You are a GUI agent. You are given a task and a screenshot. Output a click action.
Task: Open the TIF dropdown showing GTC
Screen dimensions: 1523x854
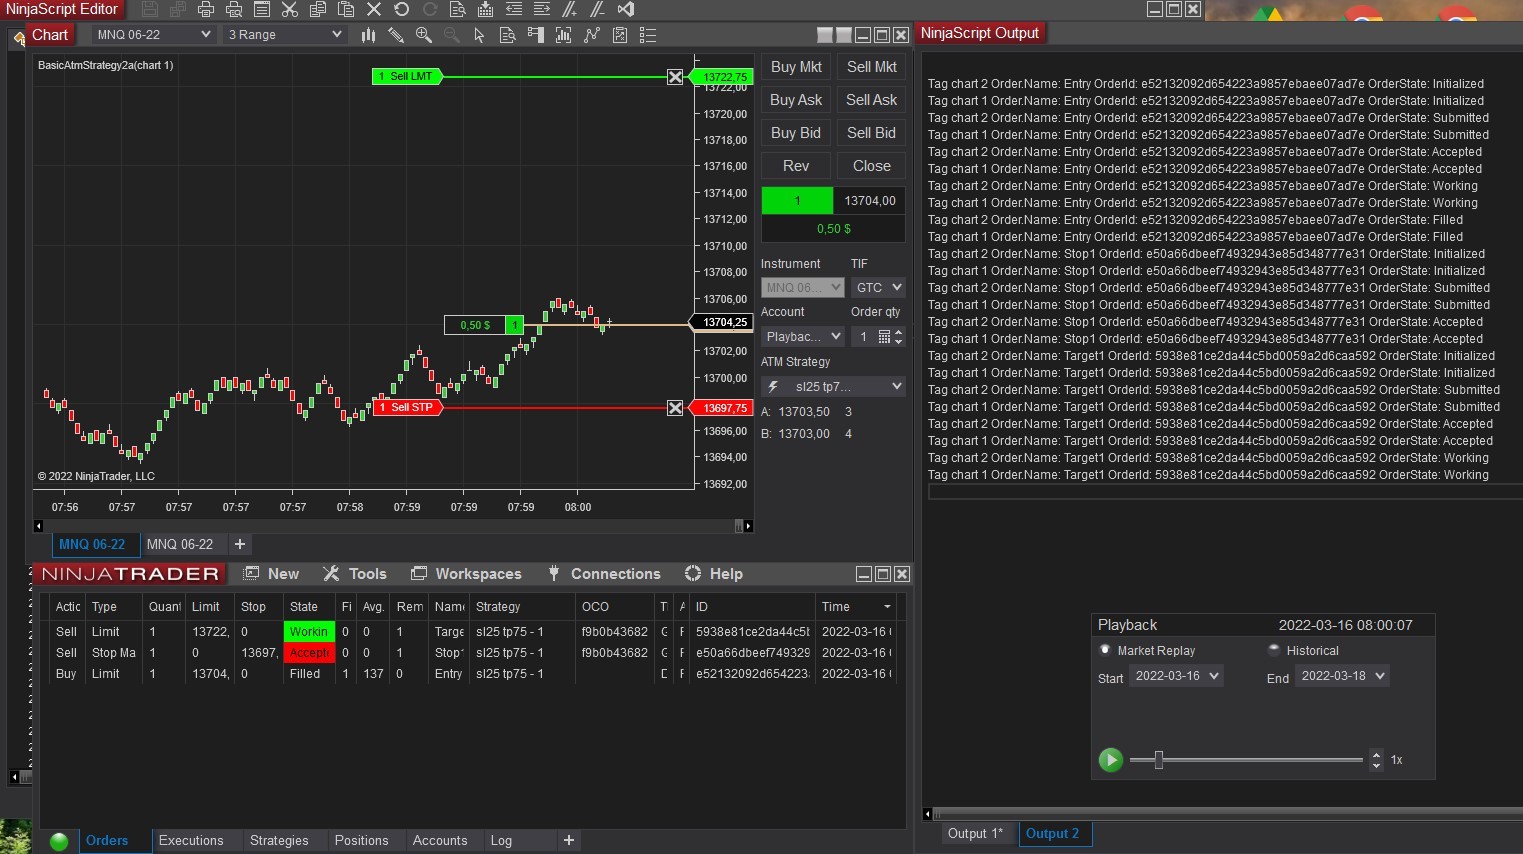click(878, 287)
